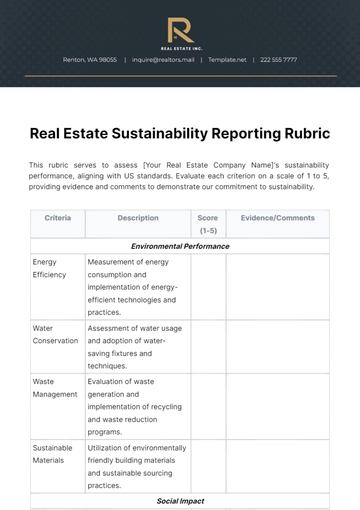360x510 pixels.
Task: Click the empty Score cell for Sustainable Materials
Action: click(208, 466)
